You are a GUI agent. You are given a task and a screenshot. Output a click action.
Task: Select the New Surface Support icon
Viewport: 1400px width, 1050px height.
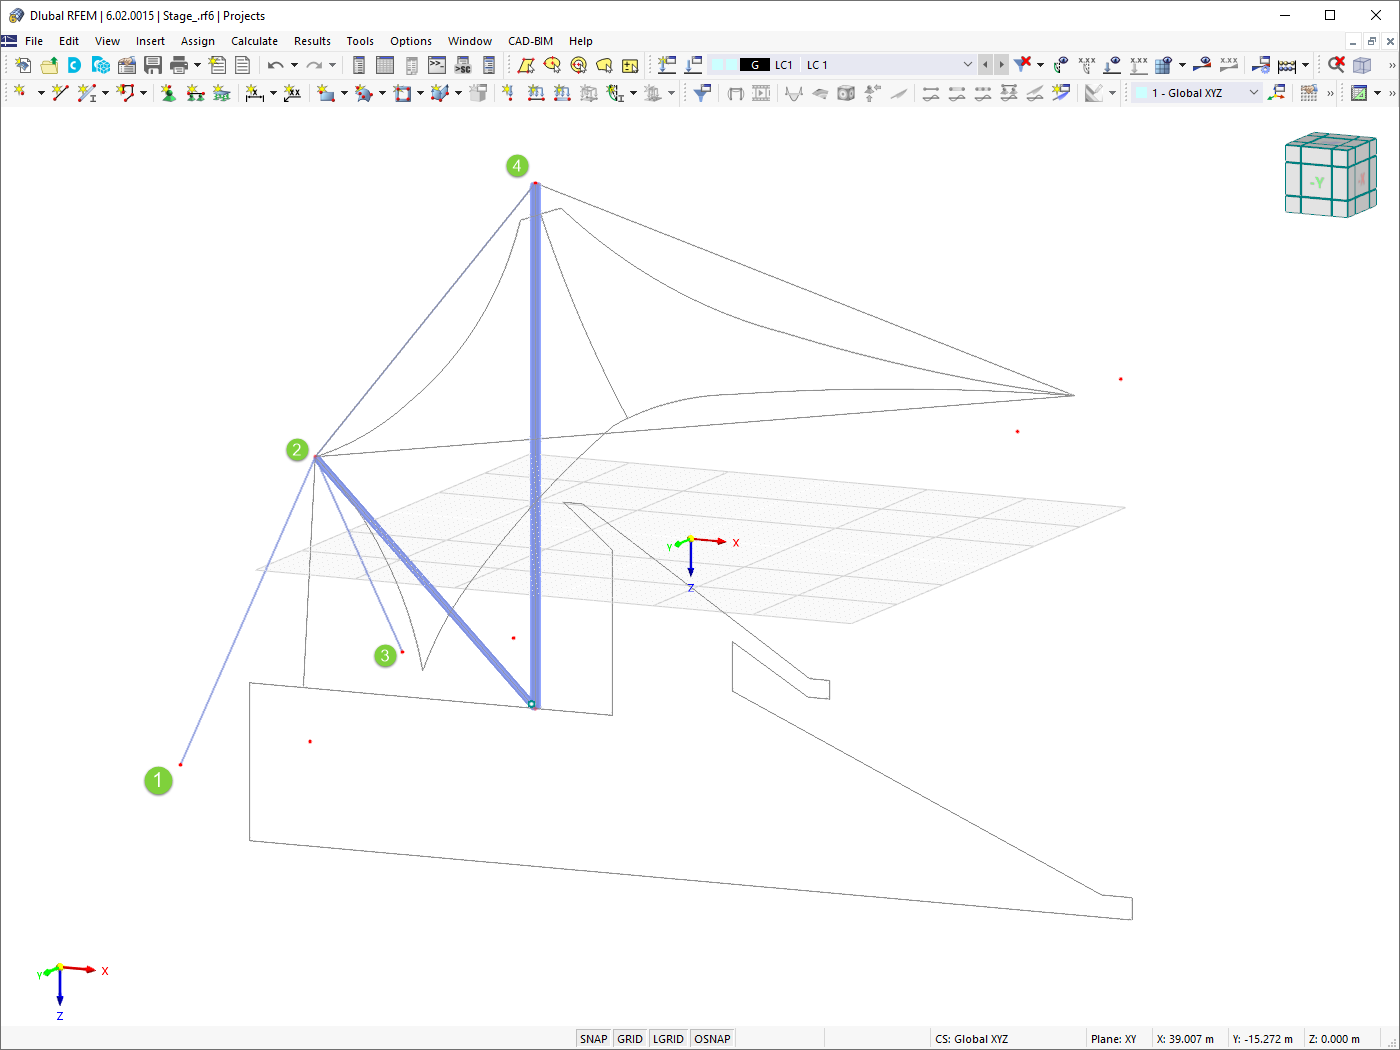pos(221,93)
